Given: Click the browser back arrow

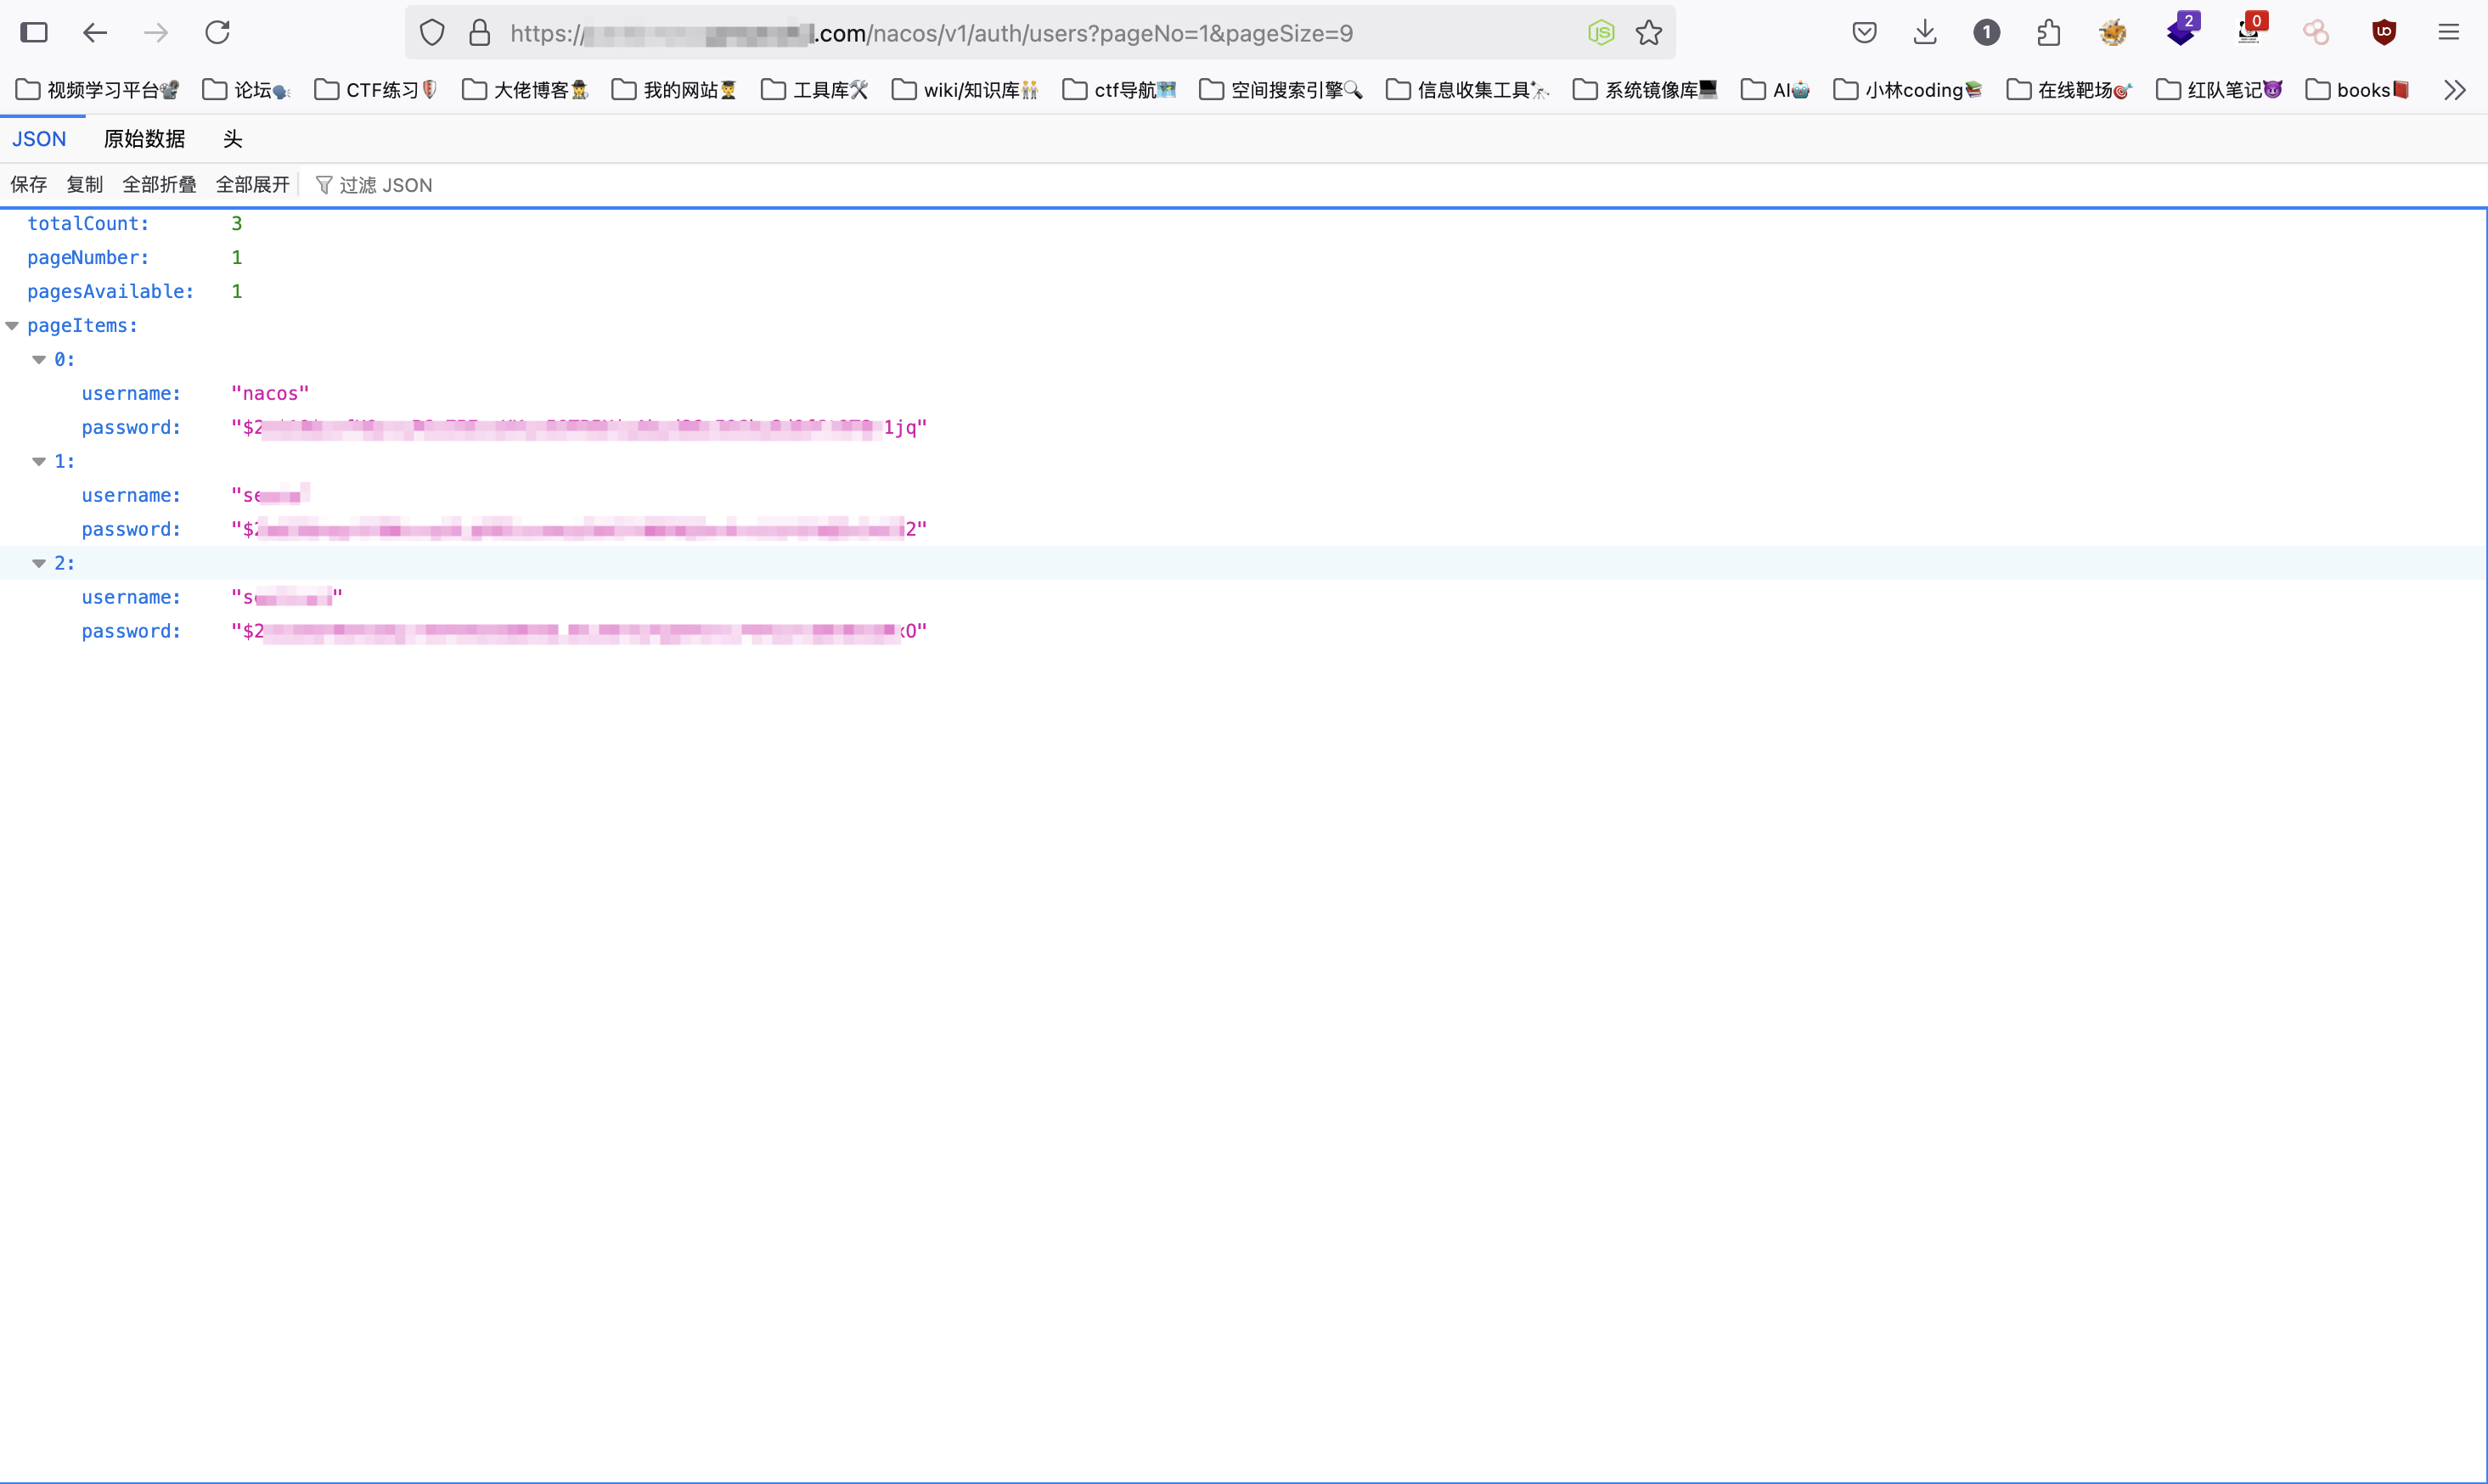Looking at the screenshot, I should (x=95, y=33).
